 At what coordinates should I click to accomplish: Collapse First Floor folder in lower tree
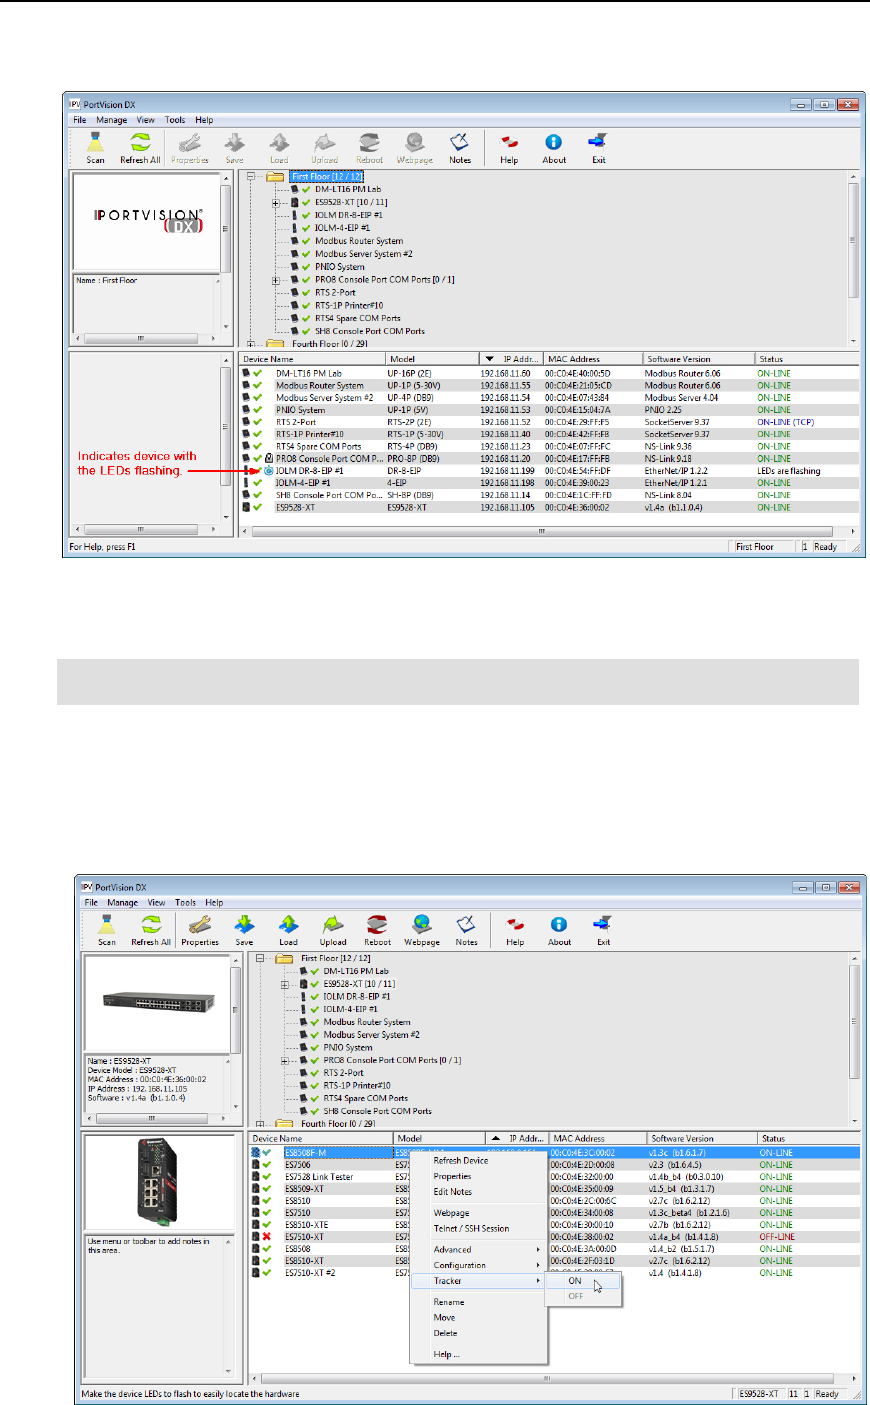pos(260,958)
